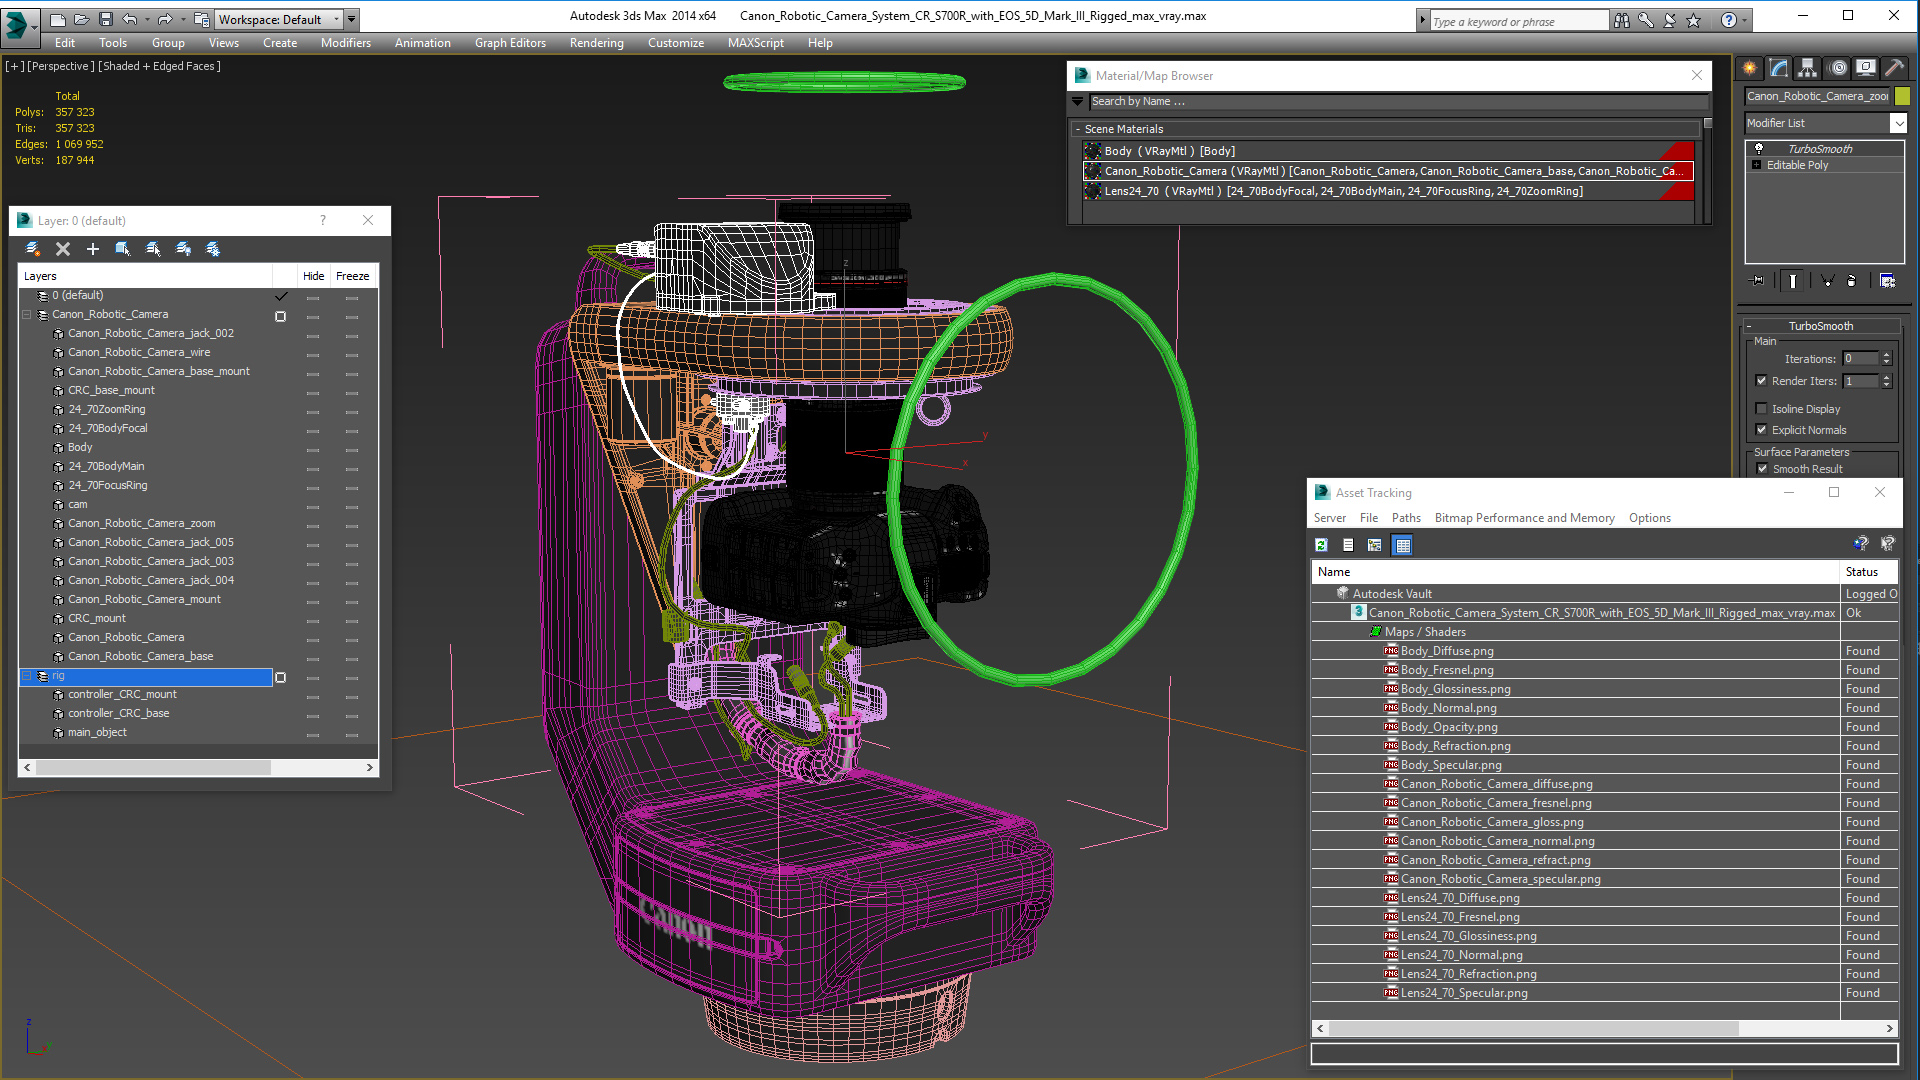Click the Iterations spinner arrows
Screen dimensions: 1920x1080
coord(1886,358)
